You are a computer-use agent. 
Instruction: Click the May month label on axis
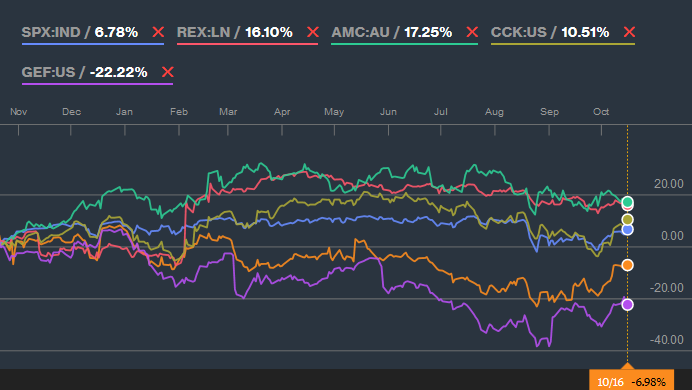[x=334, y=112]
